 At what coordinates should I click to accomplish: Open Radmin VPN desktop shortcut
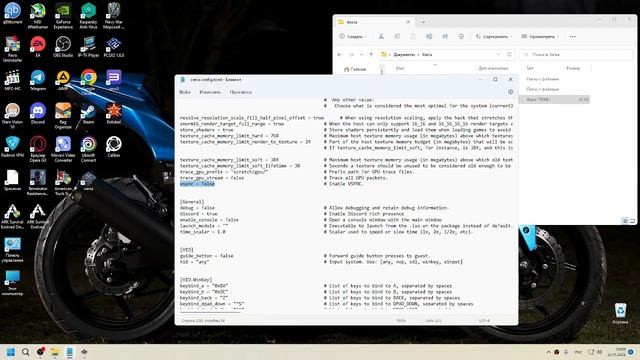click(12, 147)
